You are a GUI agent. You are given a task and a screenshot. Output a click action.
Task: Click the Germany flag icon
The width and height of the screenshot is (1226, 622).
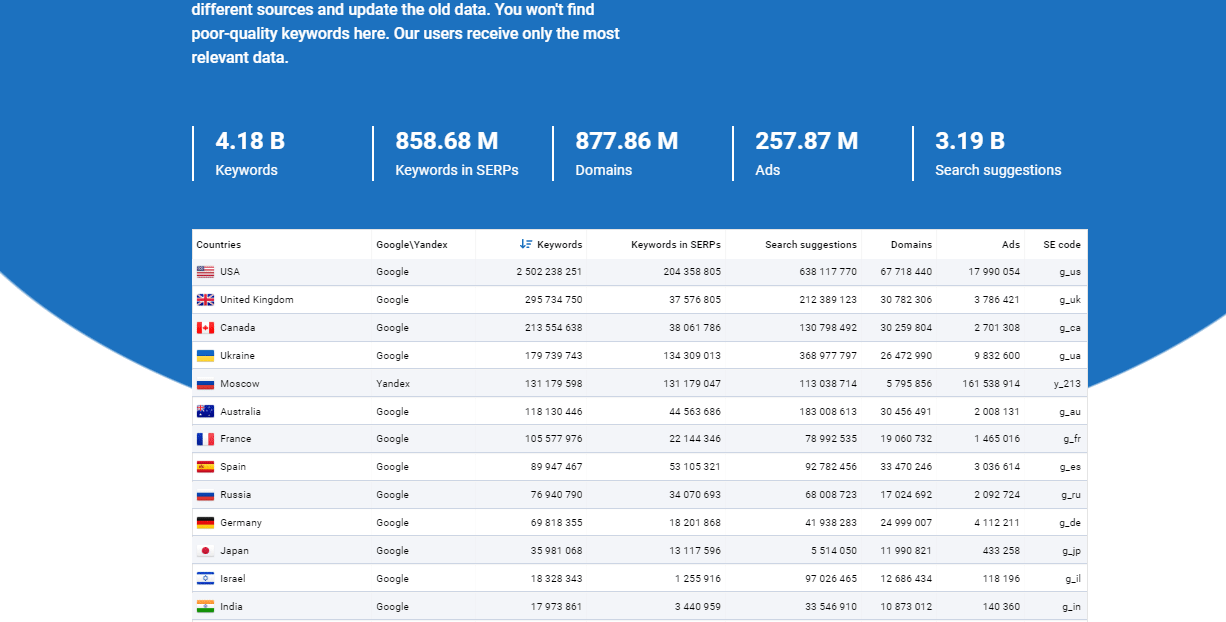[x=205, y=523]
